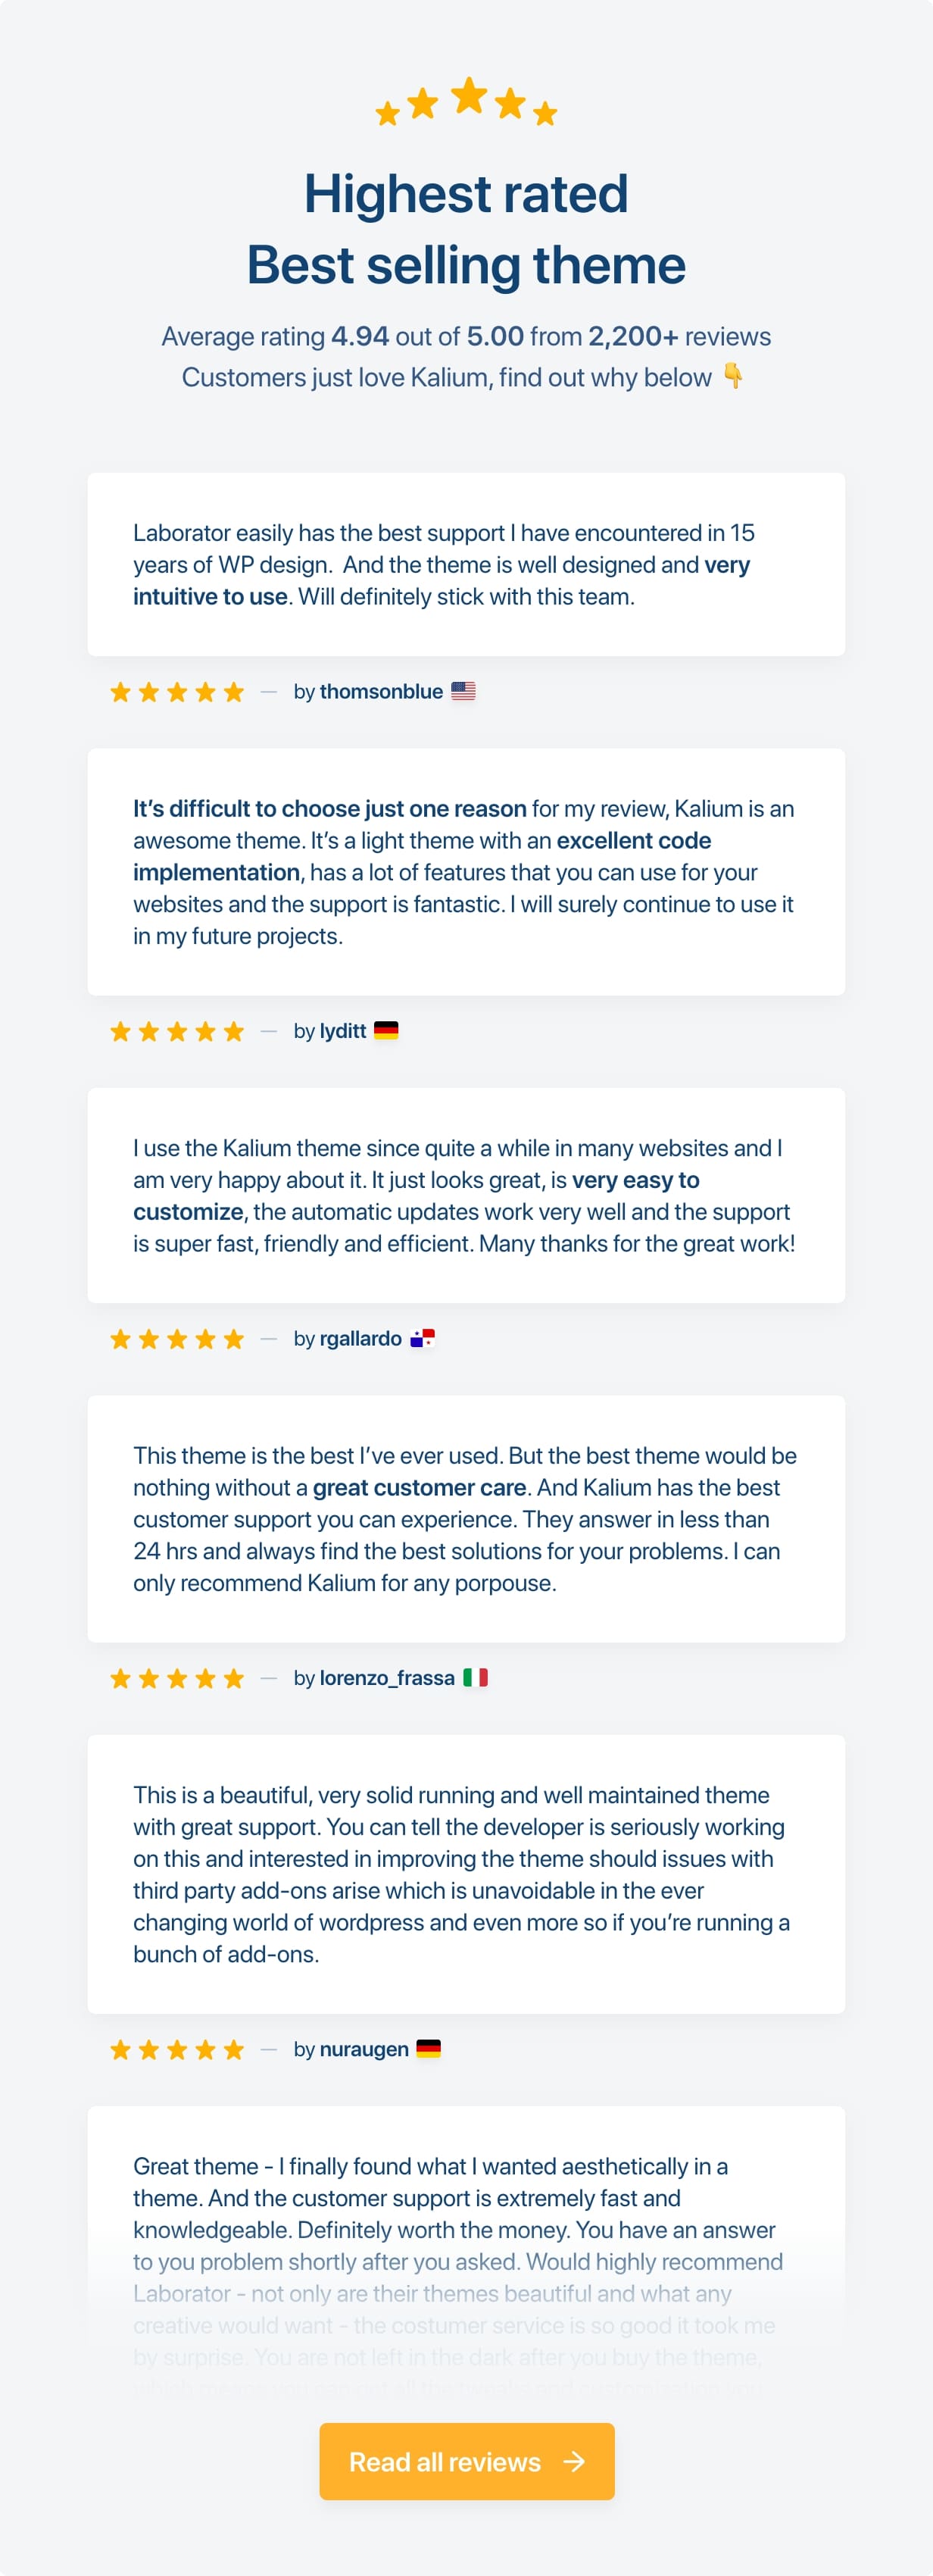Click the pointing-down hand emoji
The image size is (933, 2576).
[x=733, y=376]
